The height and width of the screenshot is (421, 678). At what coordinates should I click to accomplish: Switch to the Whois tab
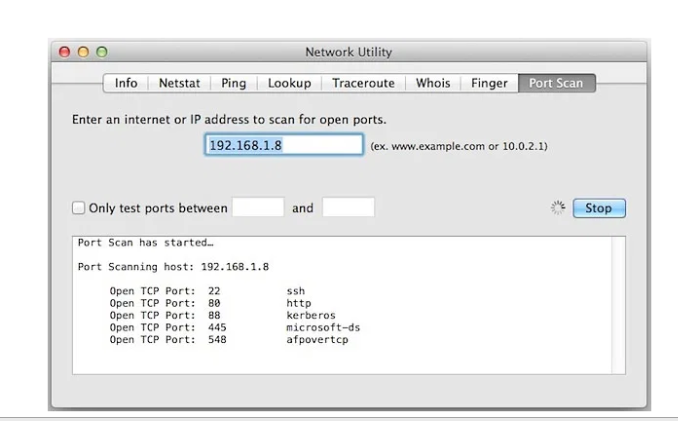(x=433, y=83)
